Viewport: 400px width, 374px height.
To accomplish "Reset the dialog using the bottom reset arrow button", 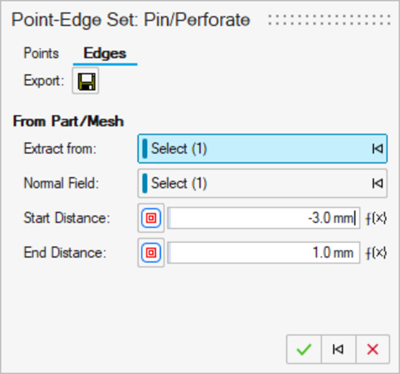I will click(x=338, y=349).
